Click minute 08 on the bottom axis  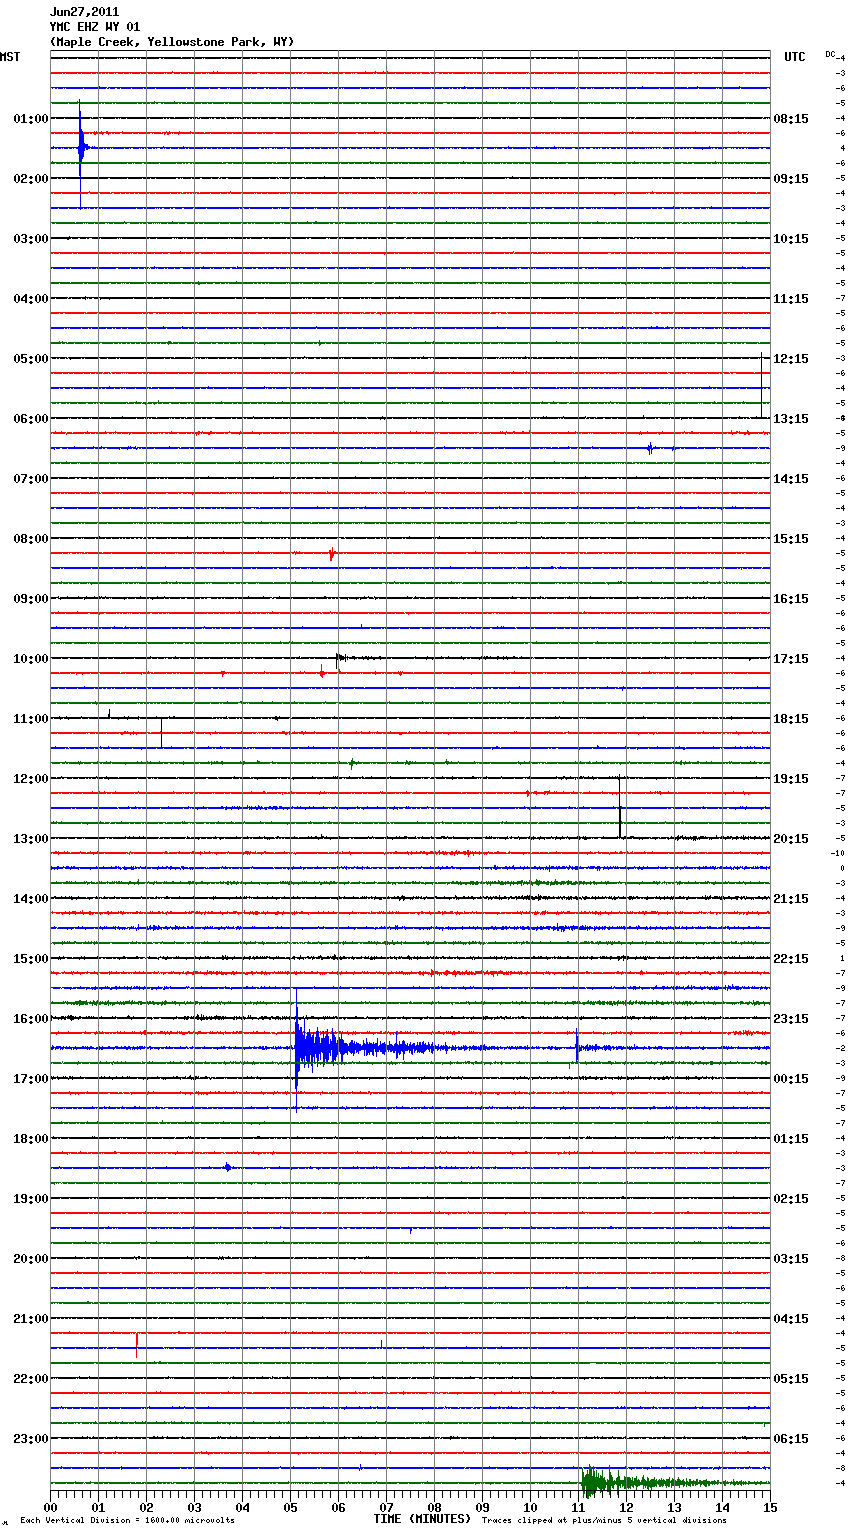435,1507
